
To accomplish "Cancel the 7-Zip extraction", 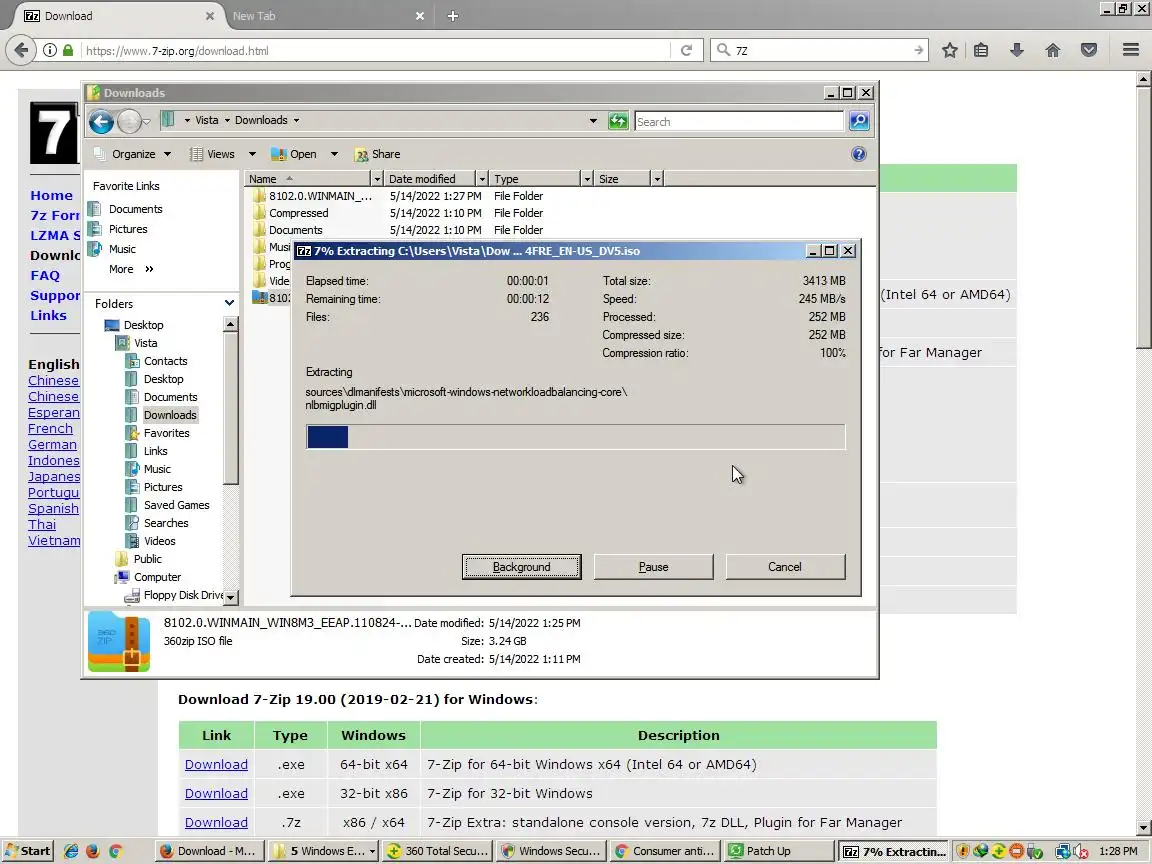I will [785, 566].
